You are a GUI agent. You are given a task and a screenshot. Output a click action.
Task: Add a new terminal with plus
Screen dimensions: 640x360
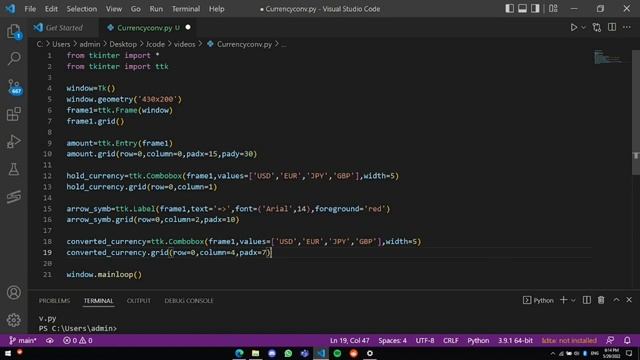pyautogui.click(x=563, y=300)
